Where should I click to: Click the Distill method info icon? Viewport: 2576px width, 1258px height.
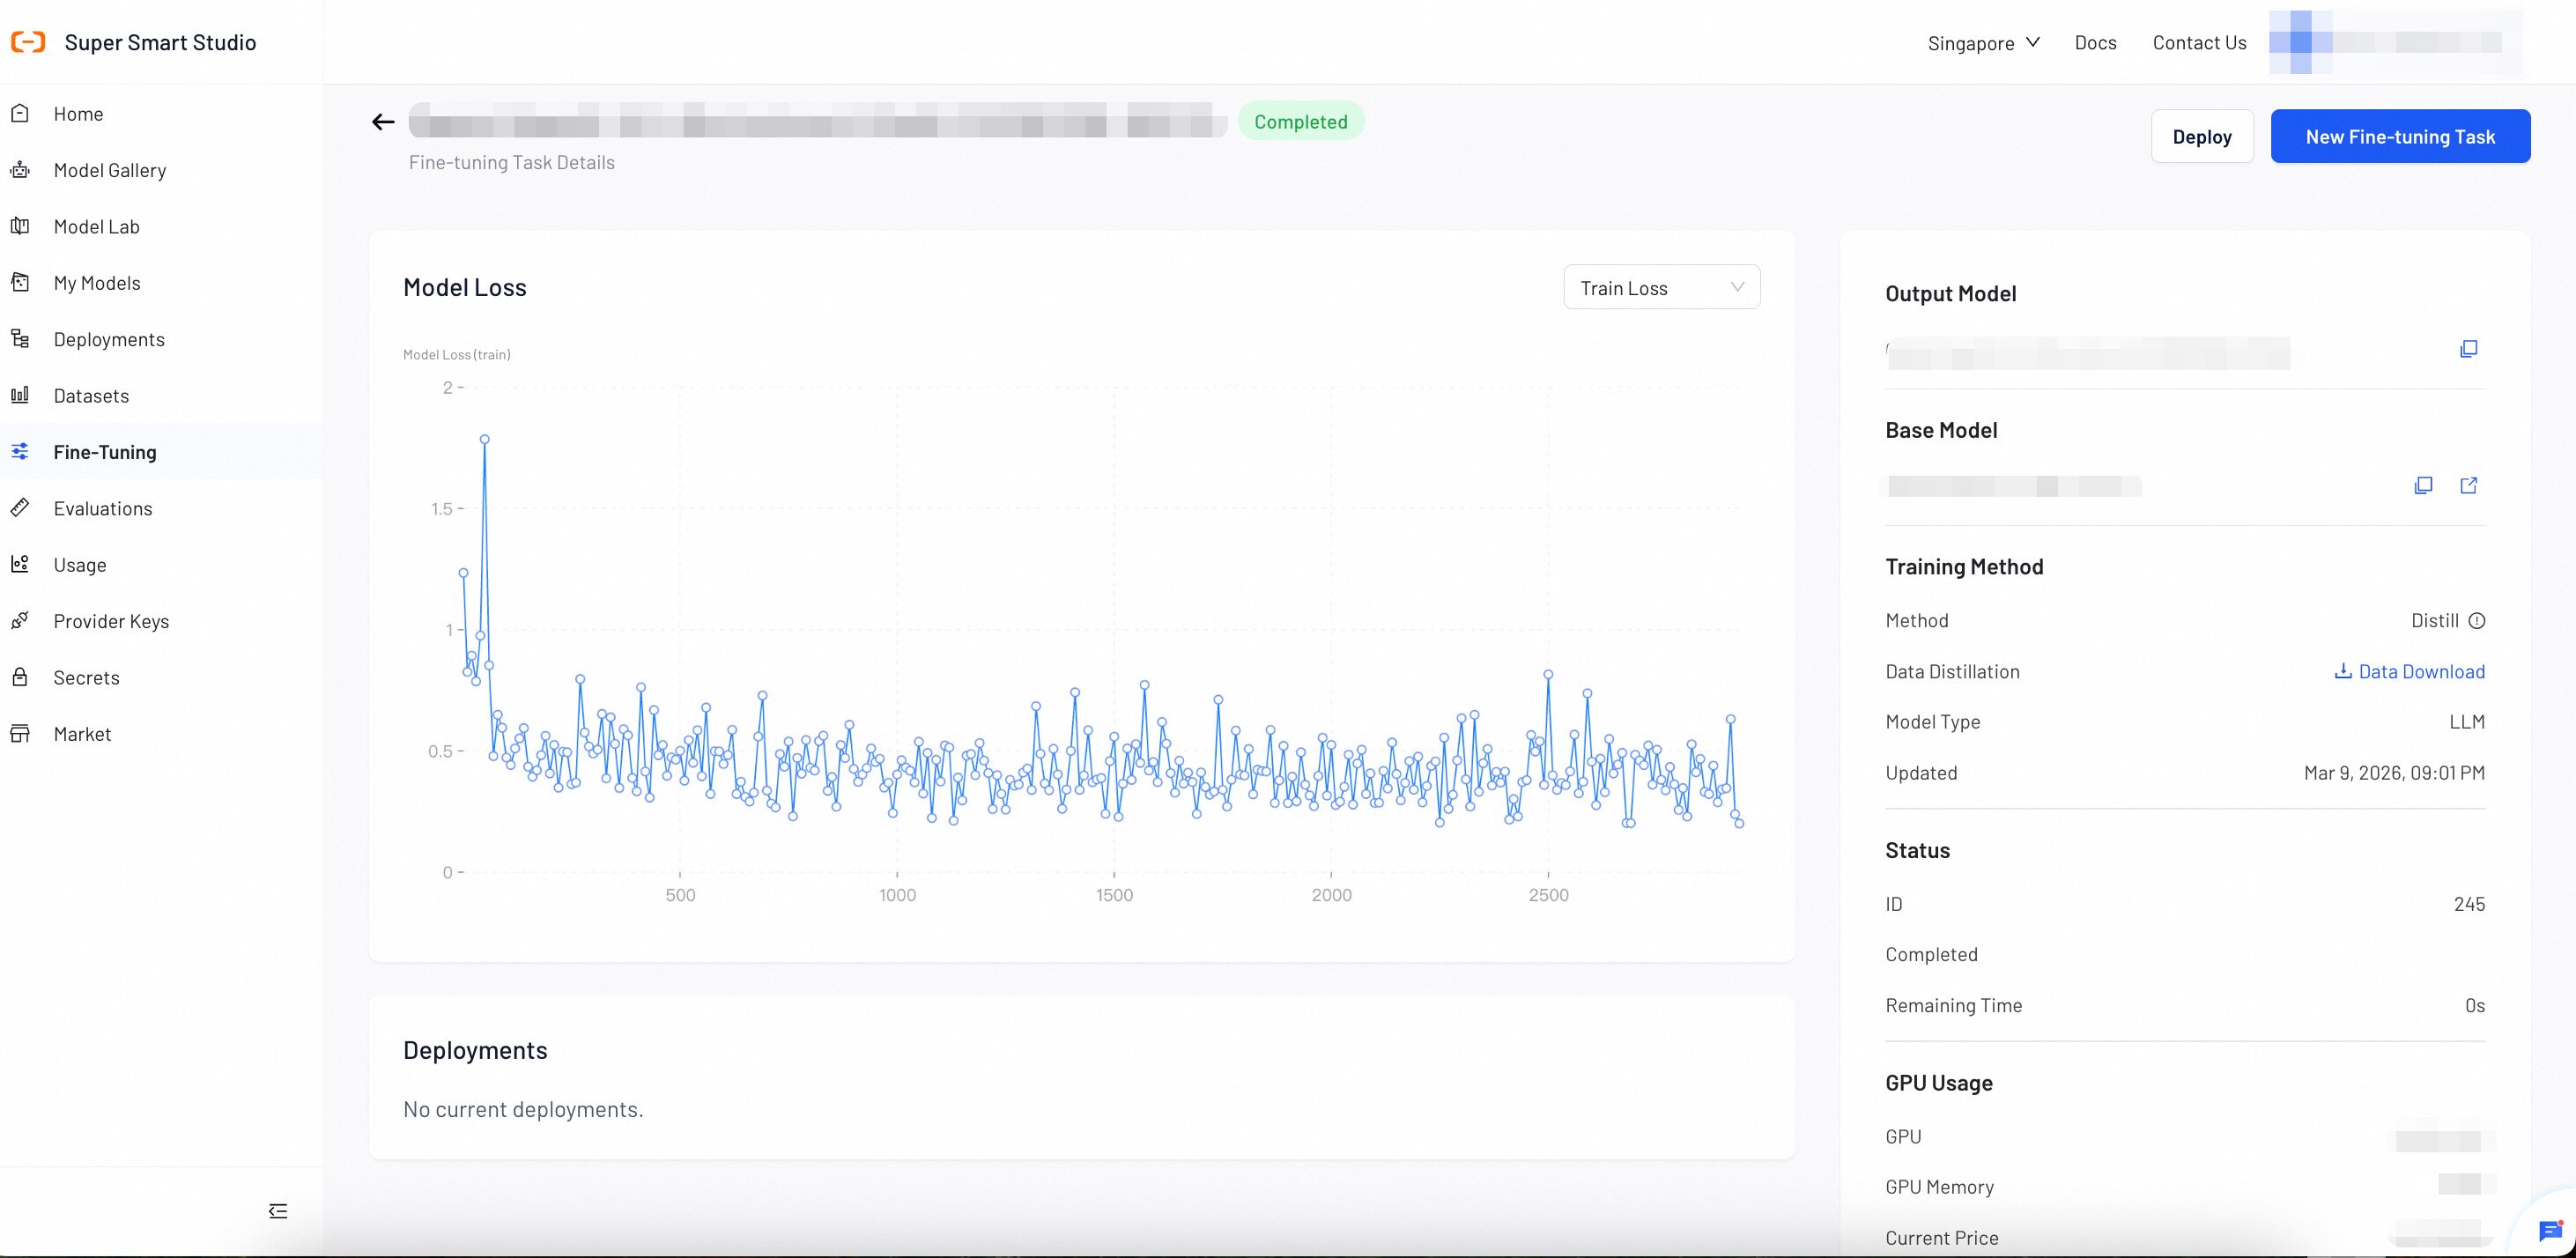click(x=2477, y=621)
